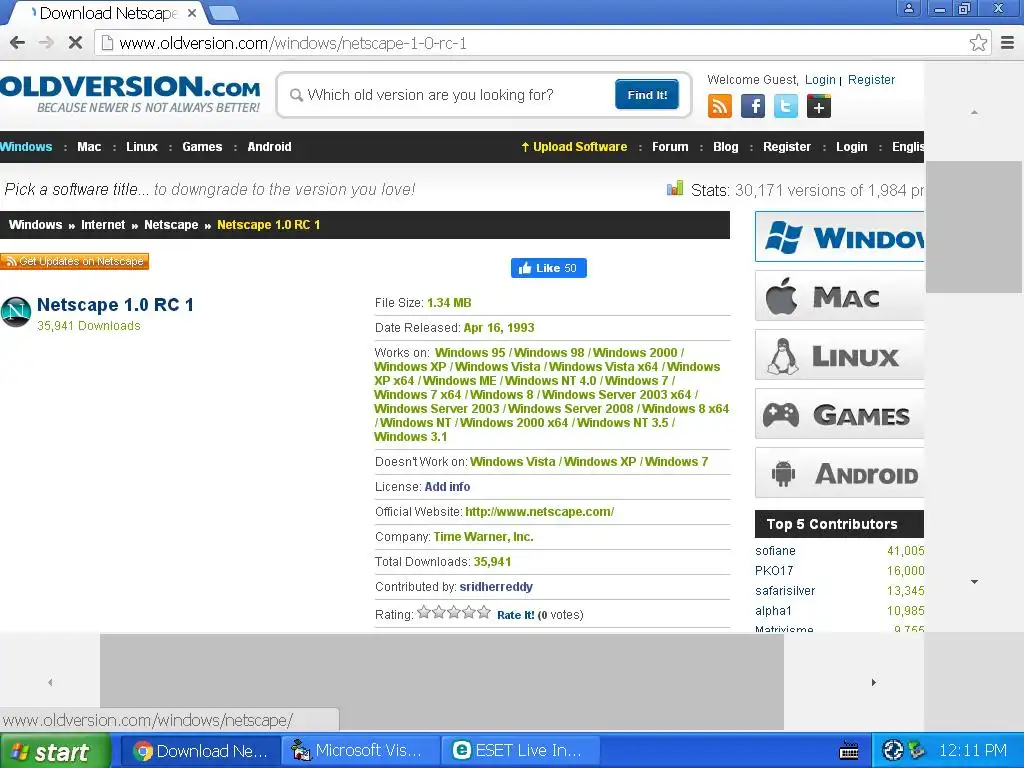1024x768 pixels.
Task: Switch to ESET Live Installer taskbar item
Action: 521,751
